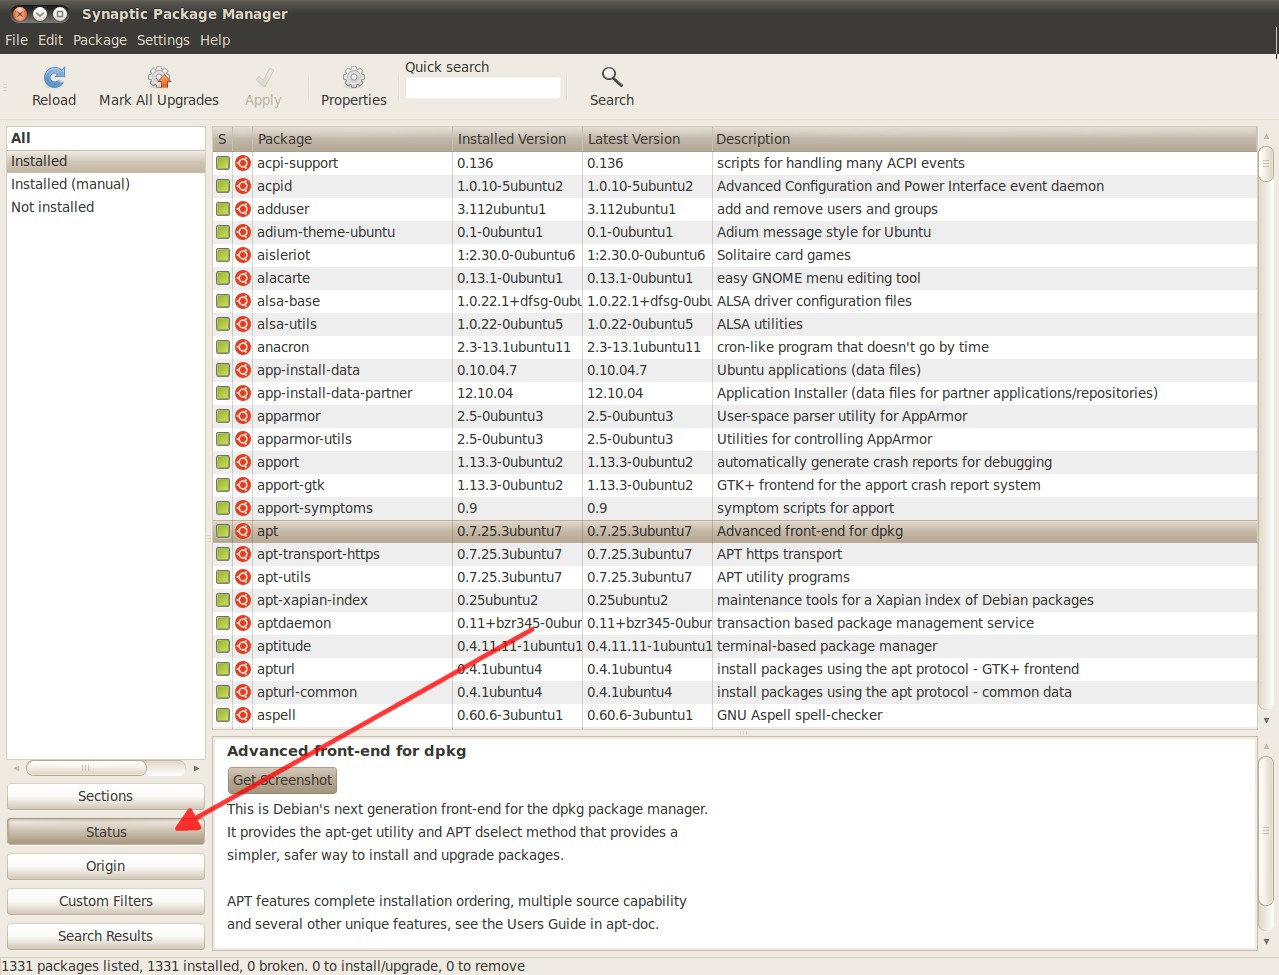
Task: Click the Origin filter button
Action: 106,866
